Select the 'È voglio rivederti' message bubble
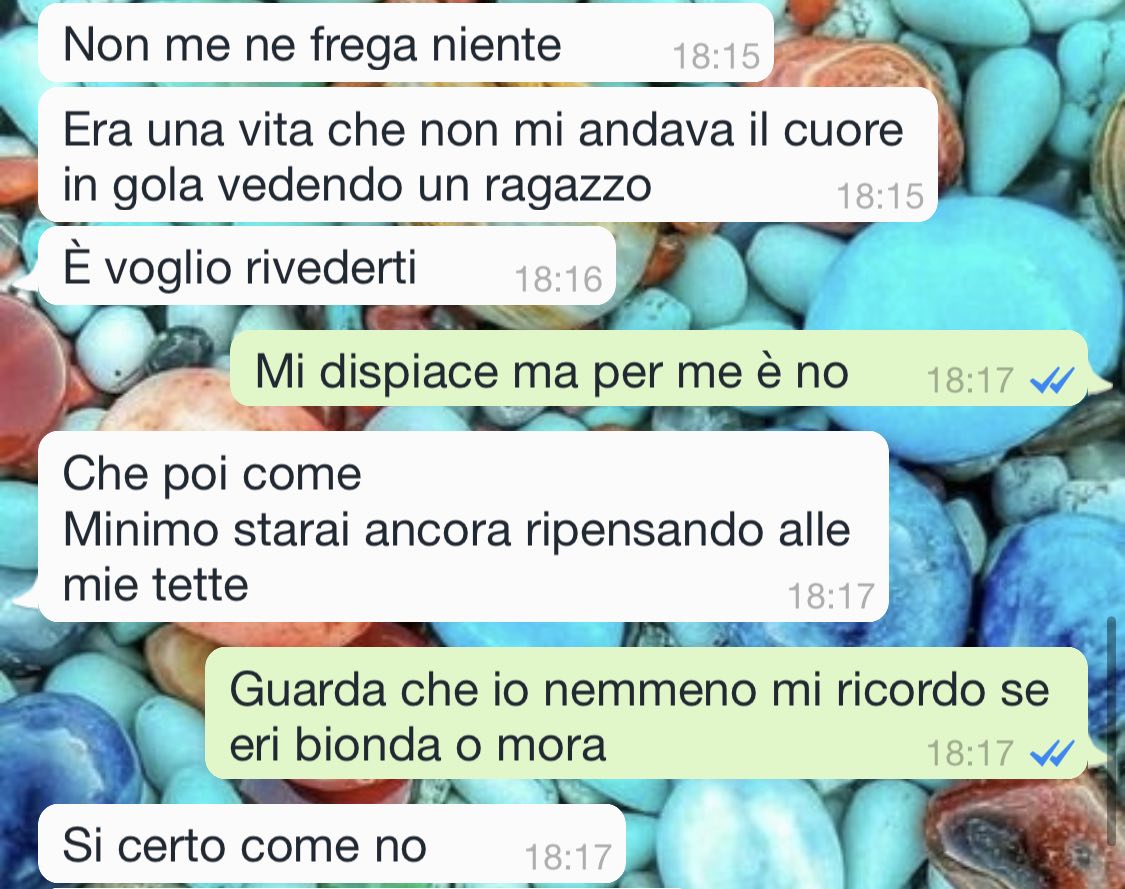This screenshot has height=889, width=1125. pos(326,267)
